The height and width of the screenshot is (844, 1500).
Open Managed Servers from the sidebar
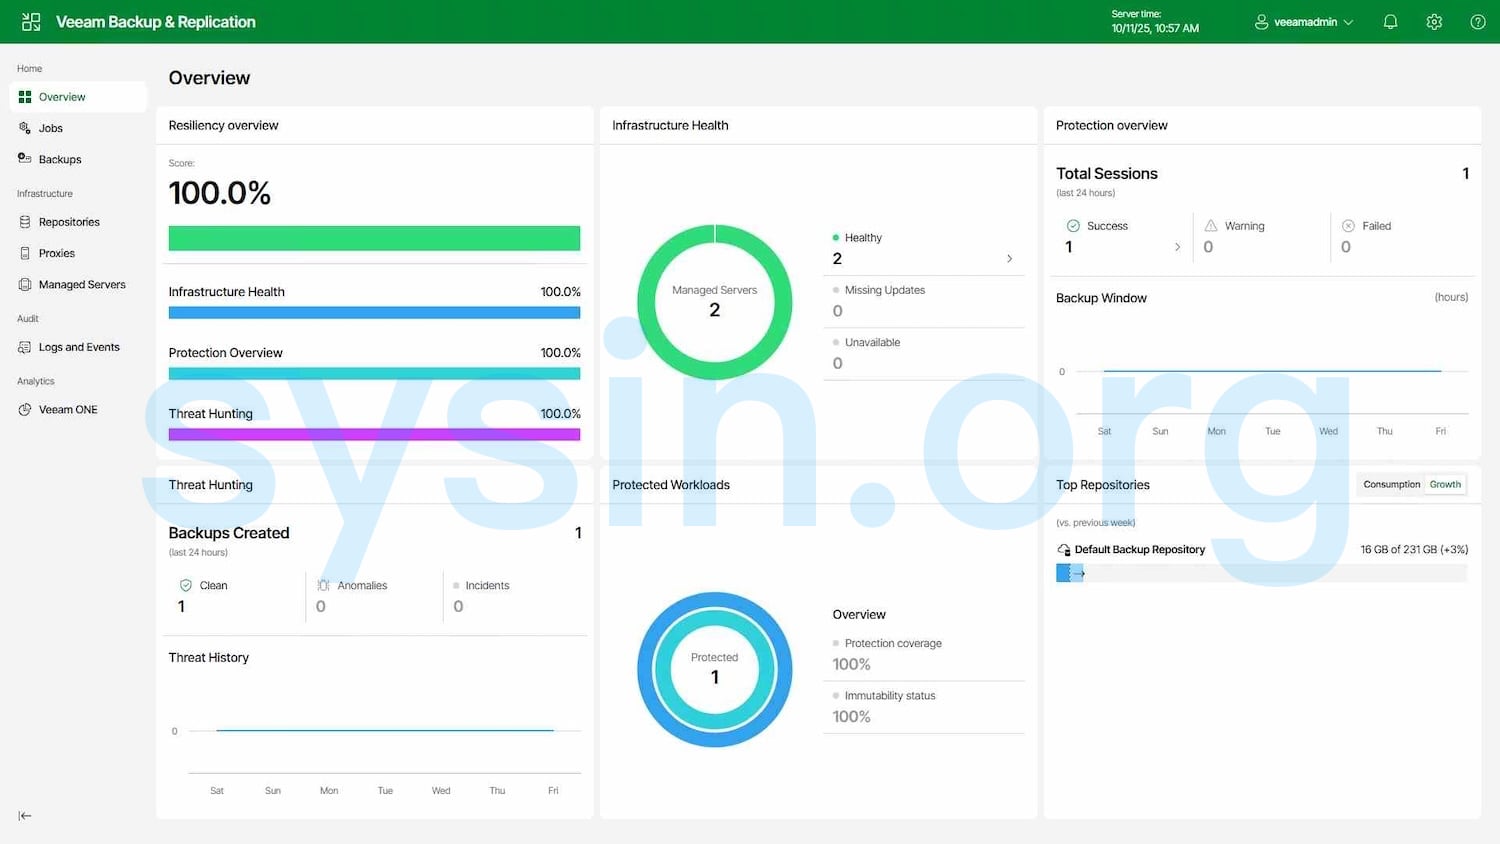pyautogui.click(x=83, y=284)
